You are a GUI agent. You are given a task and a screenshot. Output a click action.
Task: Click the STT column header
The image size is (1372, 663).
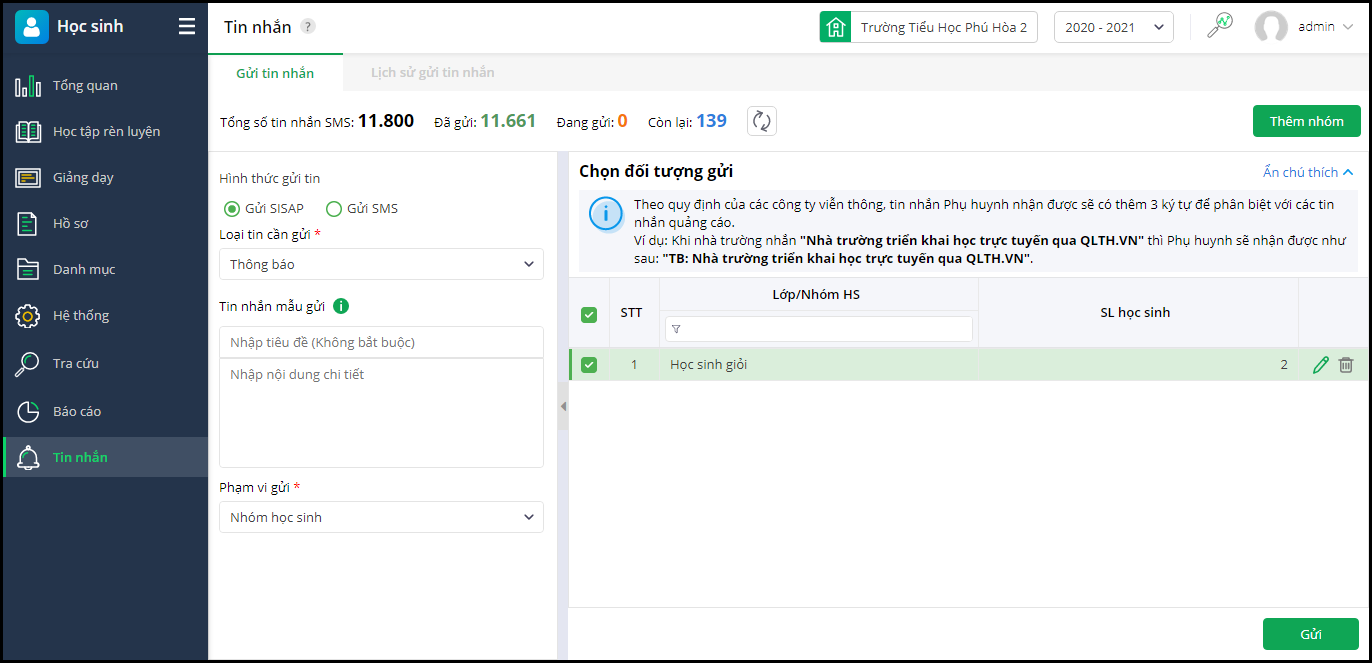pos(631,312)
